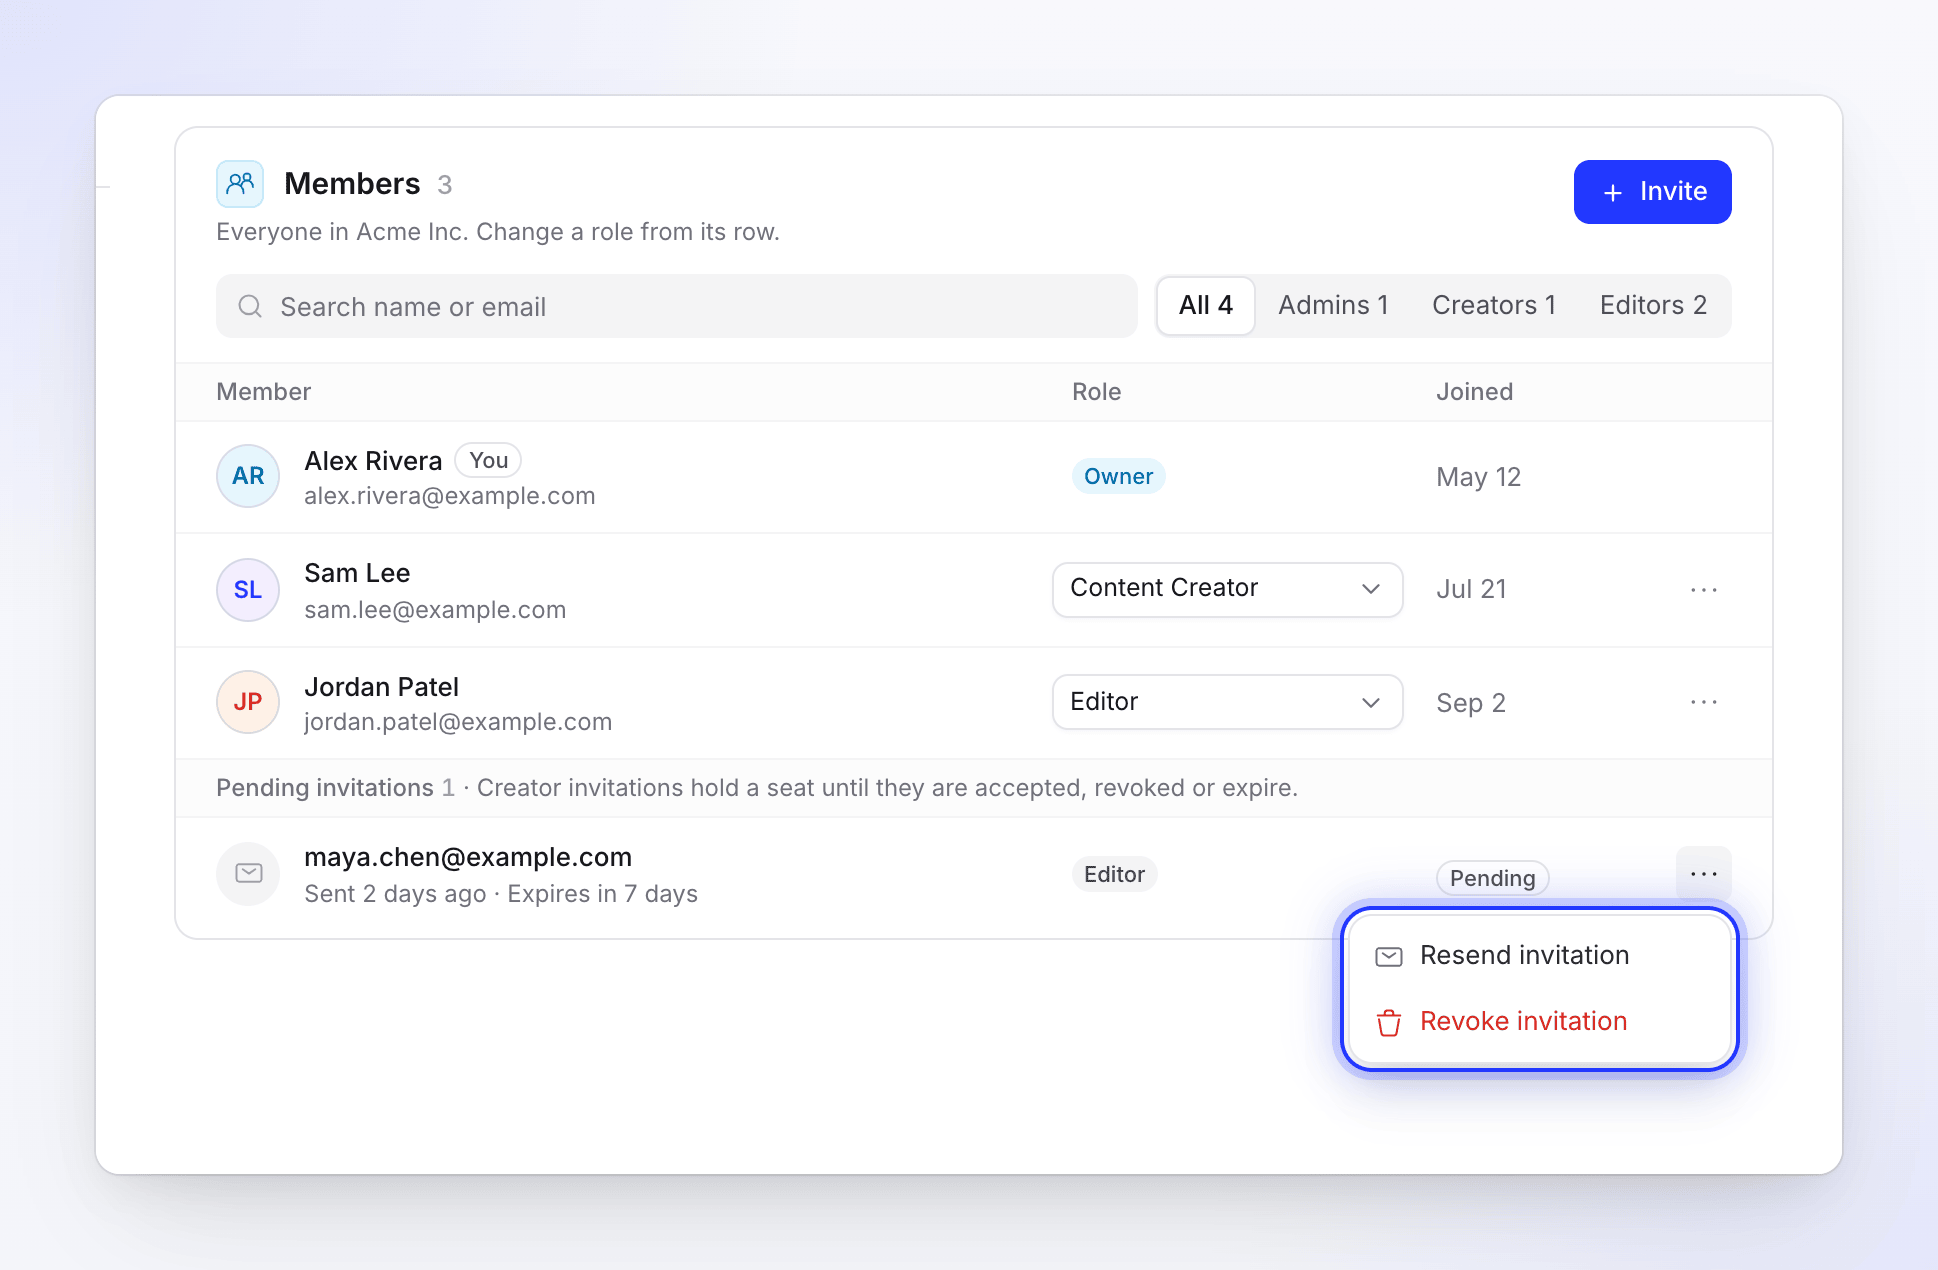Click the alex.rivera@example.com email

tap(449, 496)
